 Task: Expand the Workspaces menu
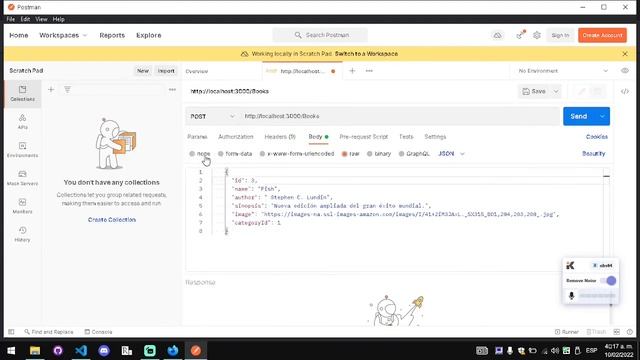(63, 36)
